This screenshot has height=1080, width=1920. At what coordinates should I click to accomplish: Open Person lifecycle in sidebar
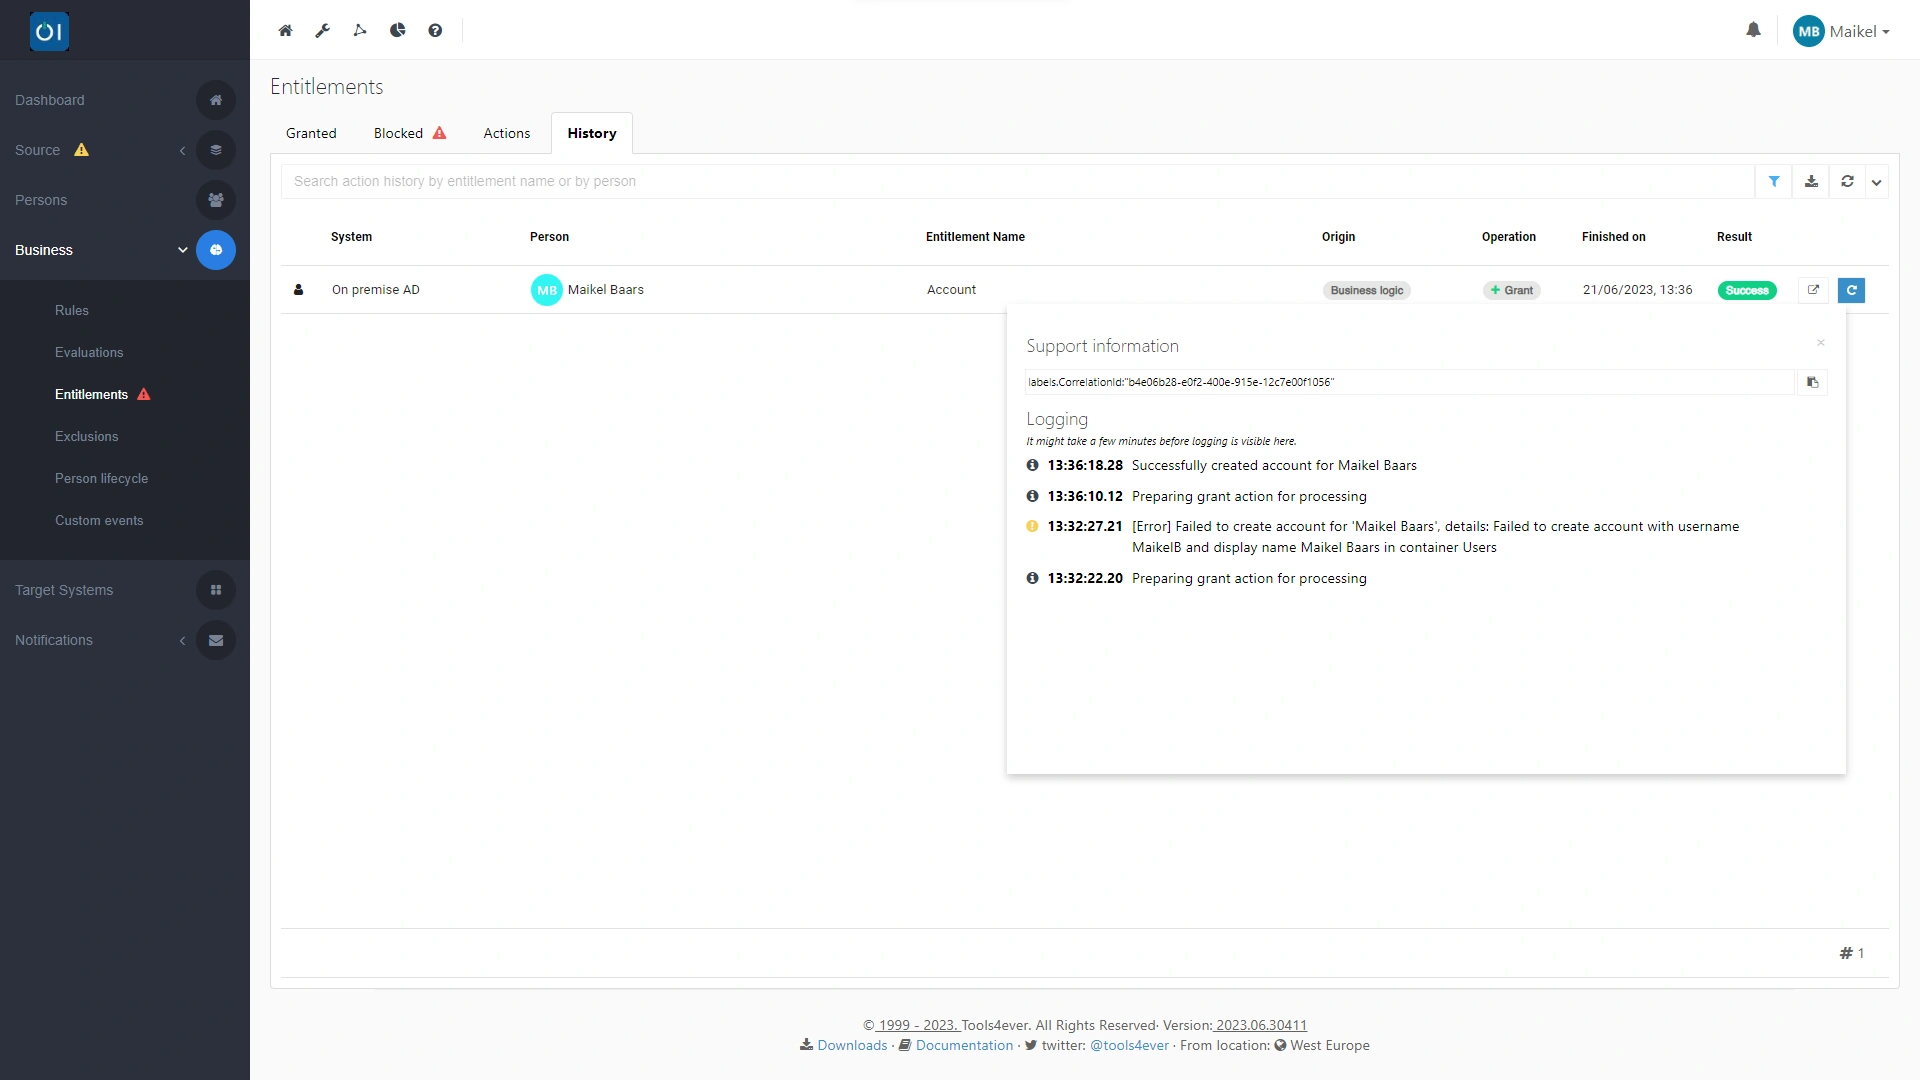[101, 478]
